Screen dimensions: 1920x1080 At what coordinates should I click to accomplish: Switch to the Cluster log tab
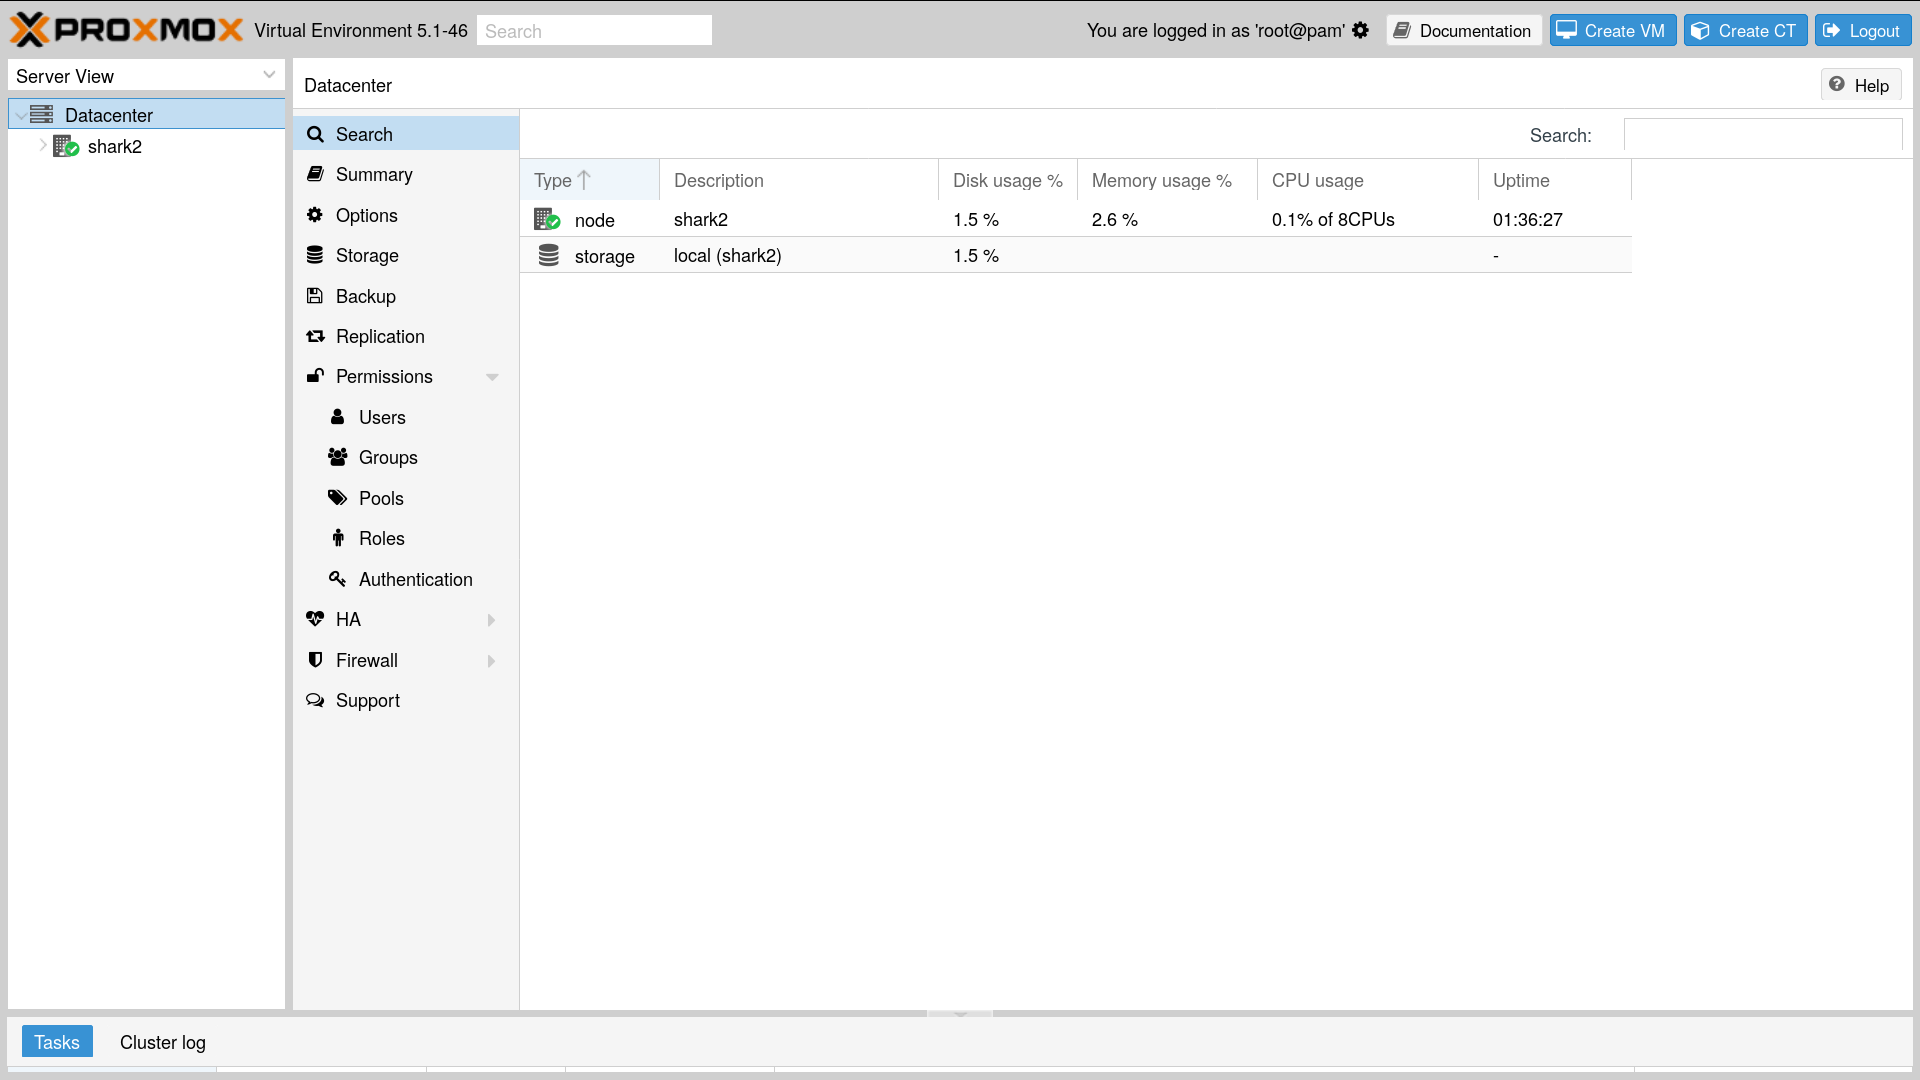tap(162, 1042)
